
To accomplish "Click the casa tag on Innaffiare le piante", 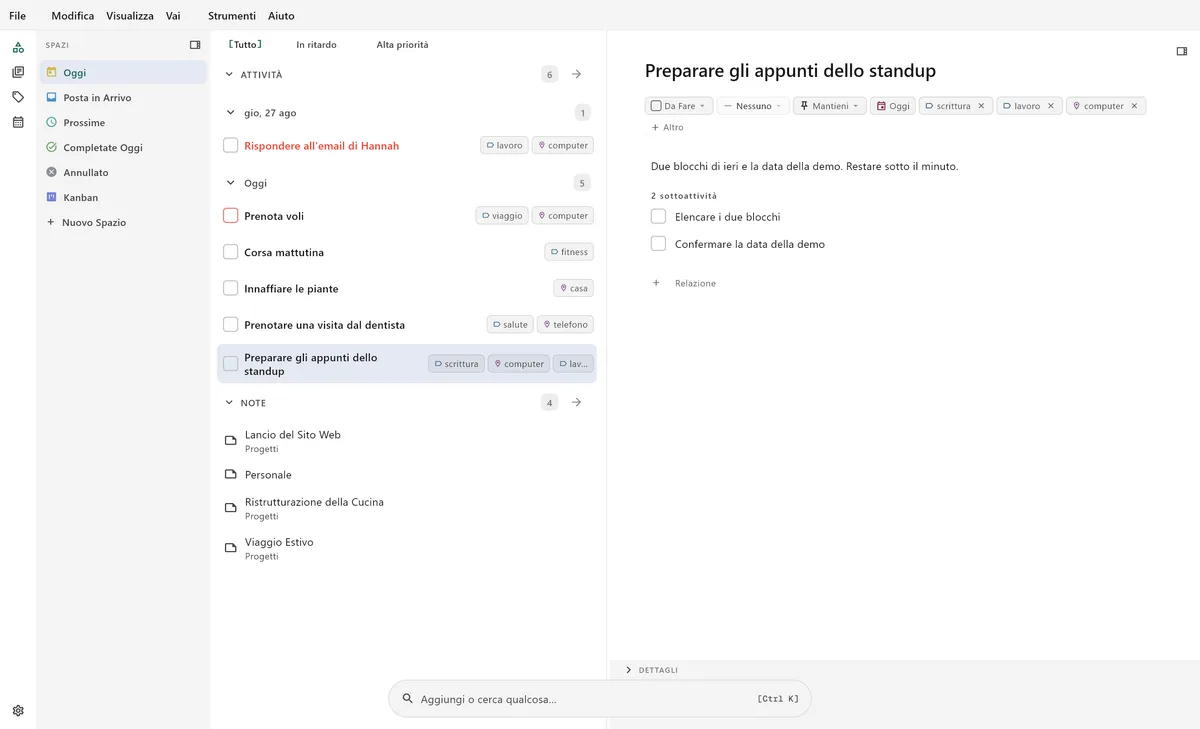I will click(x=574, y=288).
